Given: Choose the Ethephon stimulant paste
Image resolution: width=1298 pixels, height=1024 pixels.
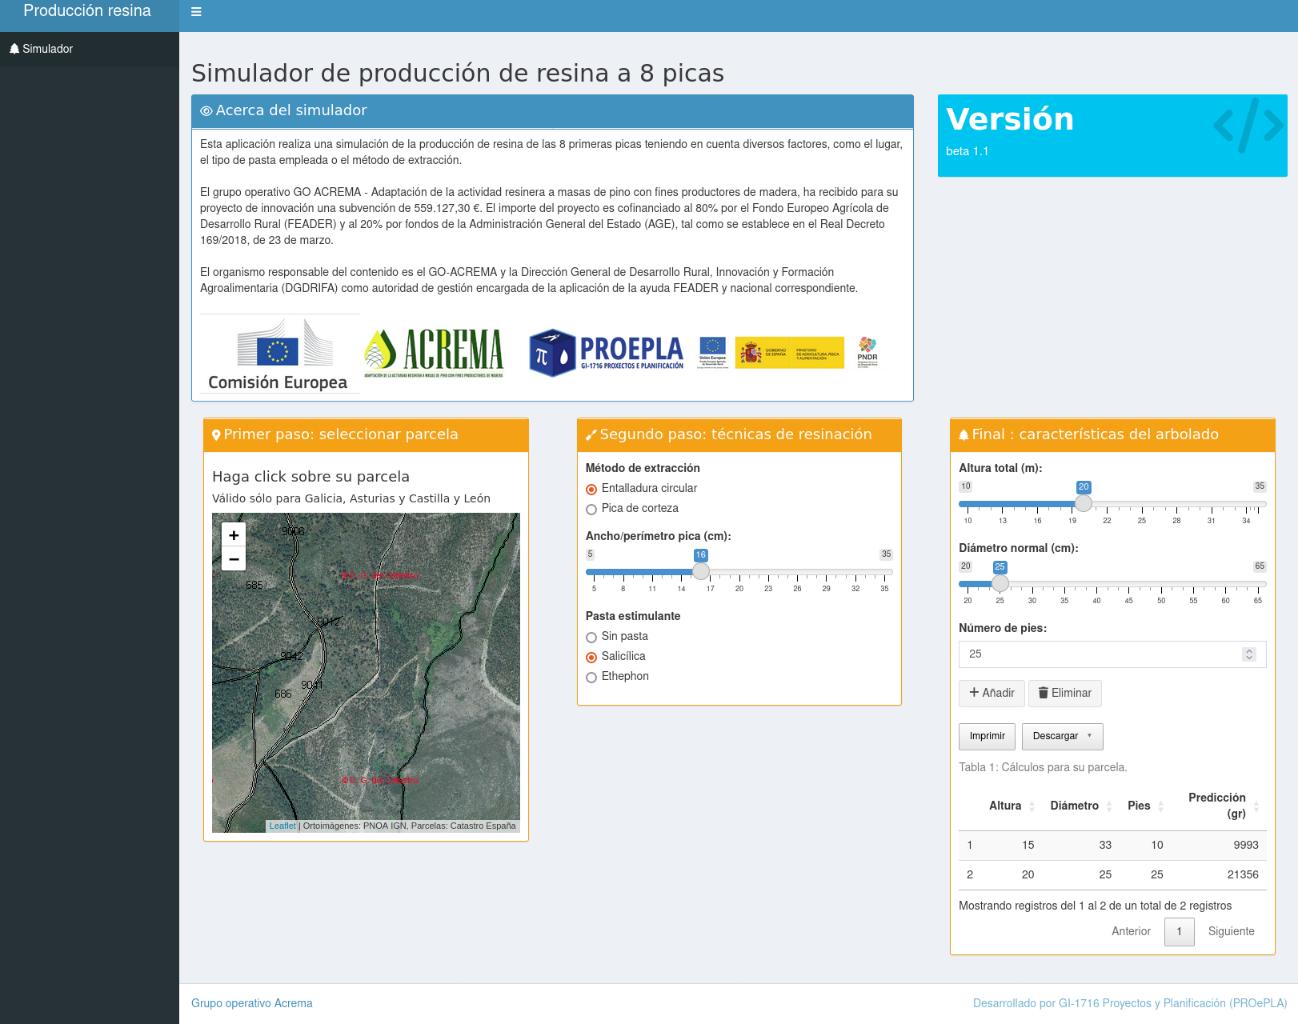Looking at the screenshot, I should coord(591,677).
